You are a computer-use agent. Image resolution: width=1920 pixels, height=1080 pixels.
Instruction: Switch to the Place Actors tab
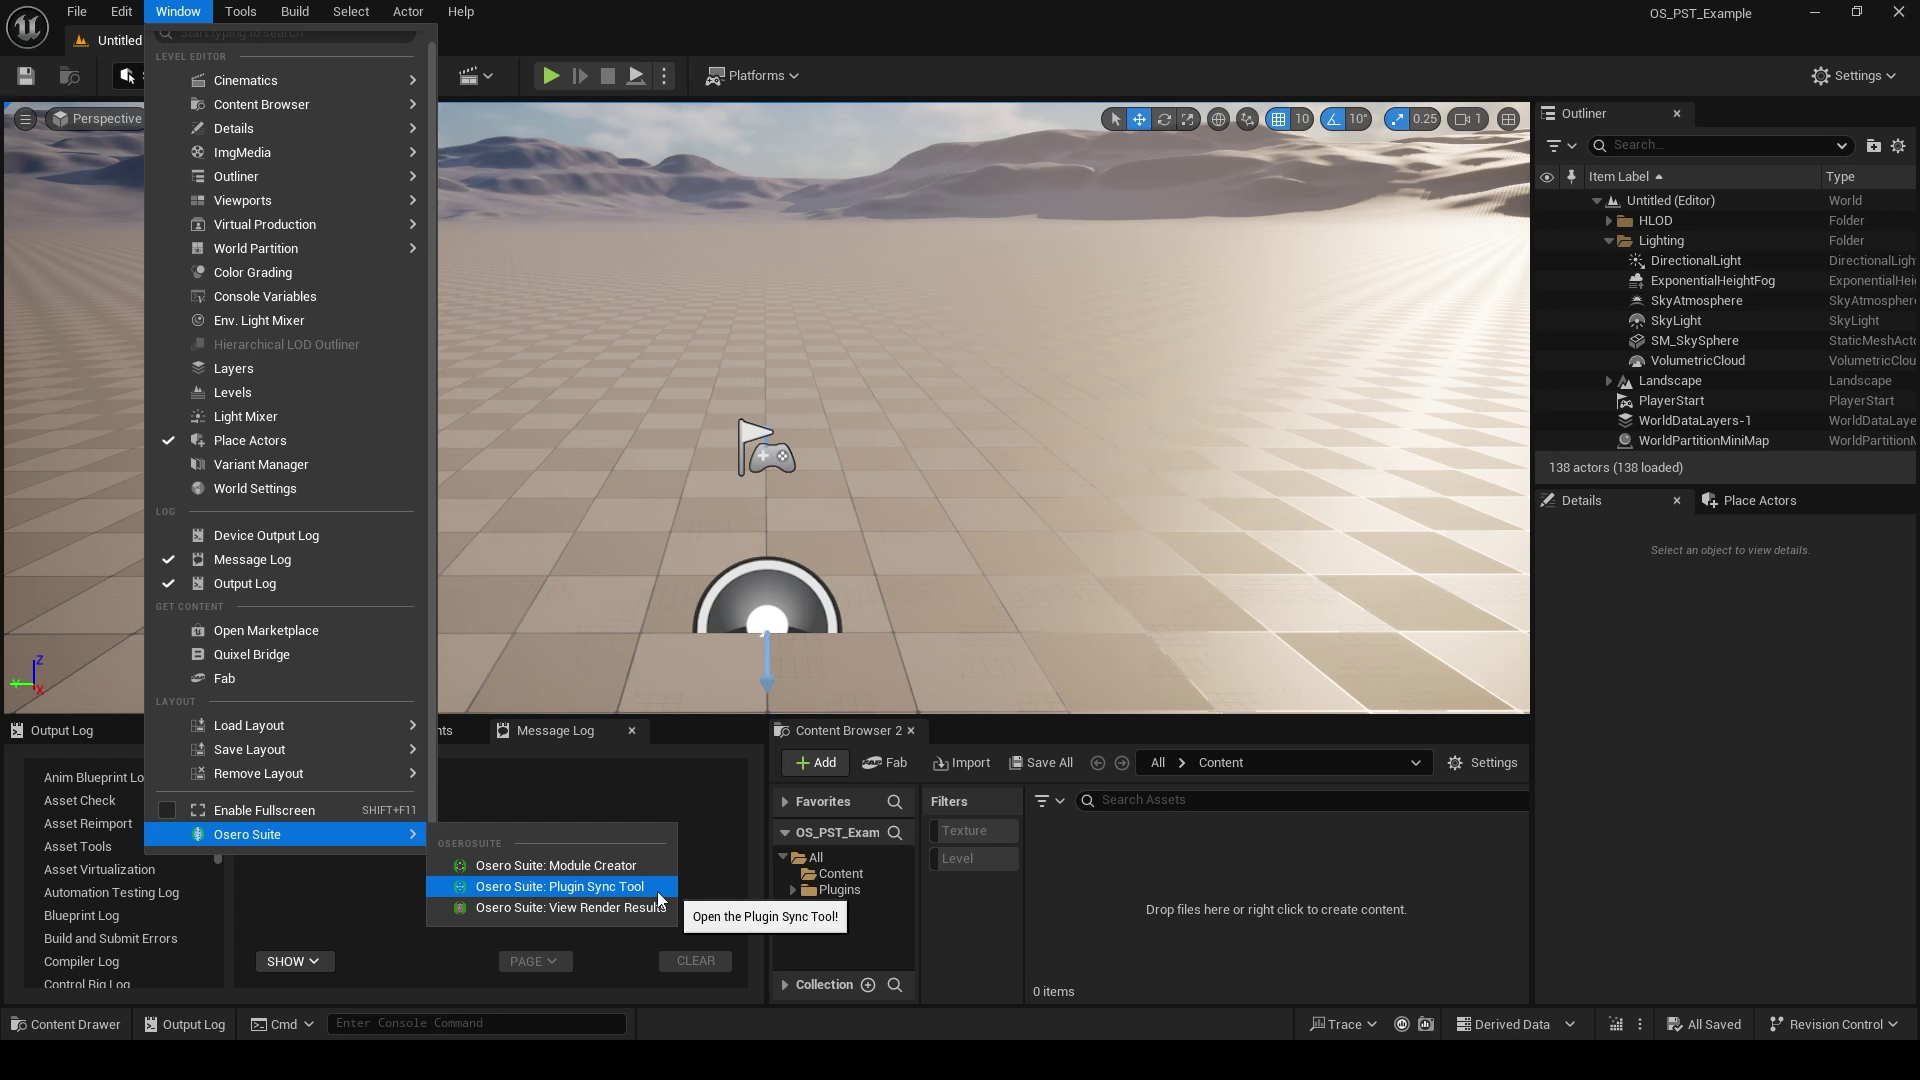click(1759, 501)
